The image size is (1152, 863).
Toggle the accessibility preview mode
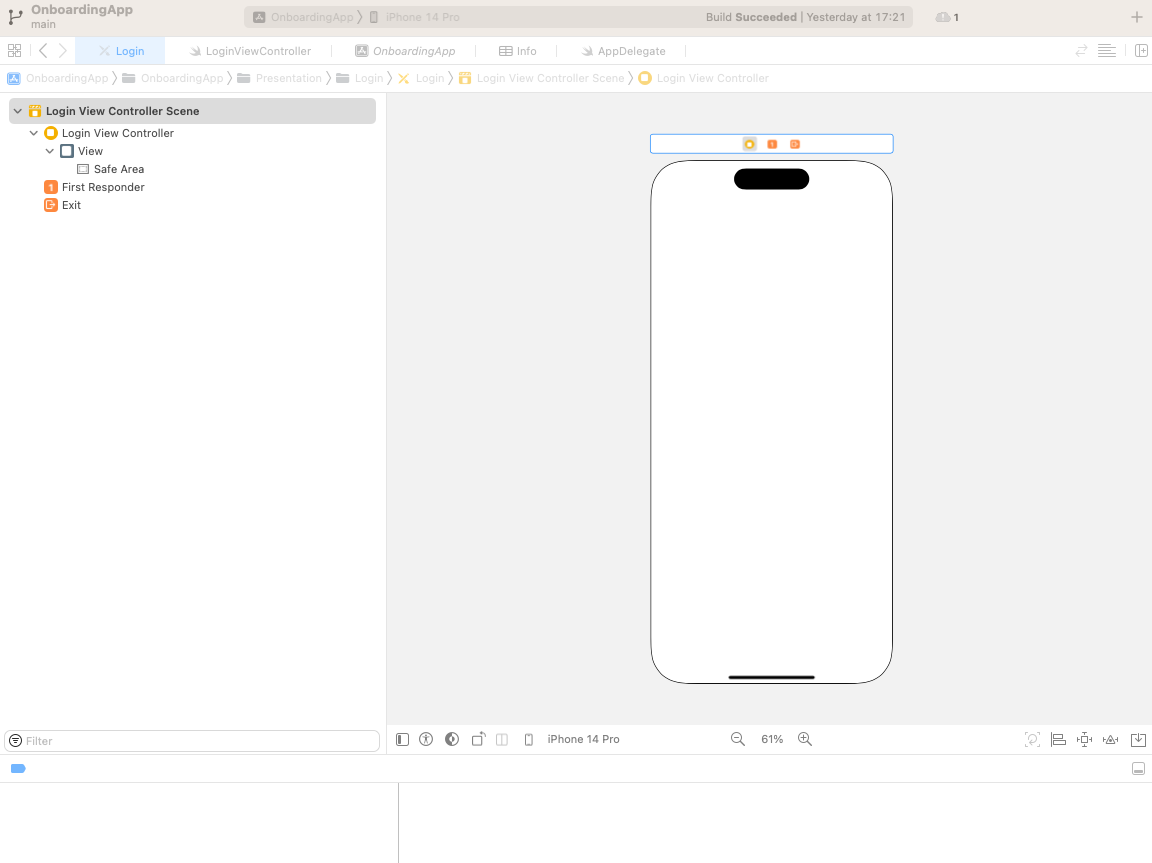pos(425,739)
